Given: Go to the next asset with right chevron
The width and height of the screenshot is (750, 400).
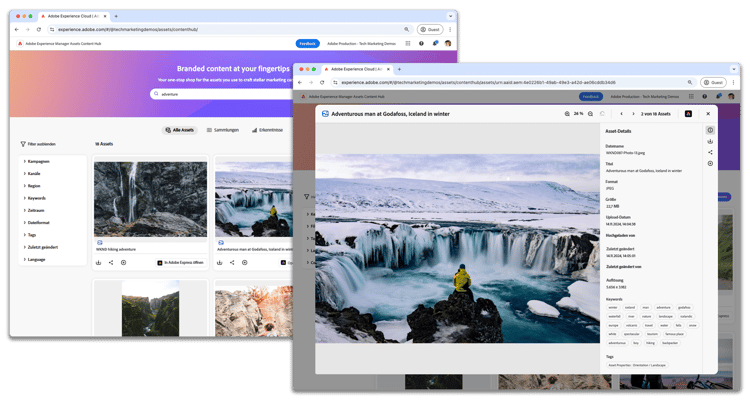Looking at the screenshot, I should (633, 114).
